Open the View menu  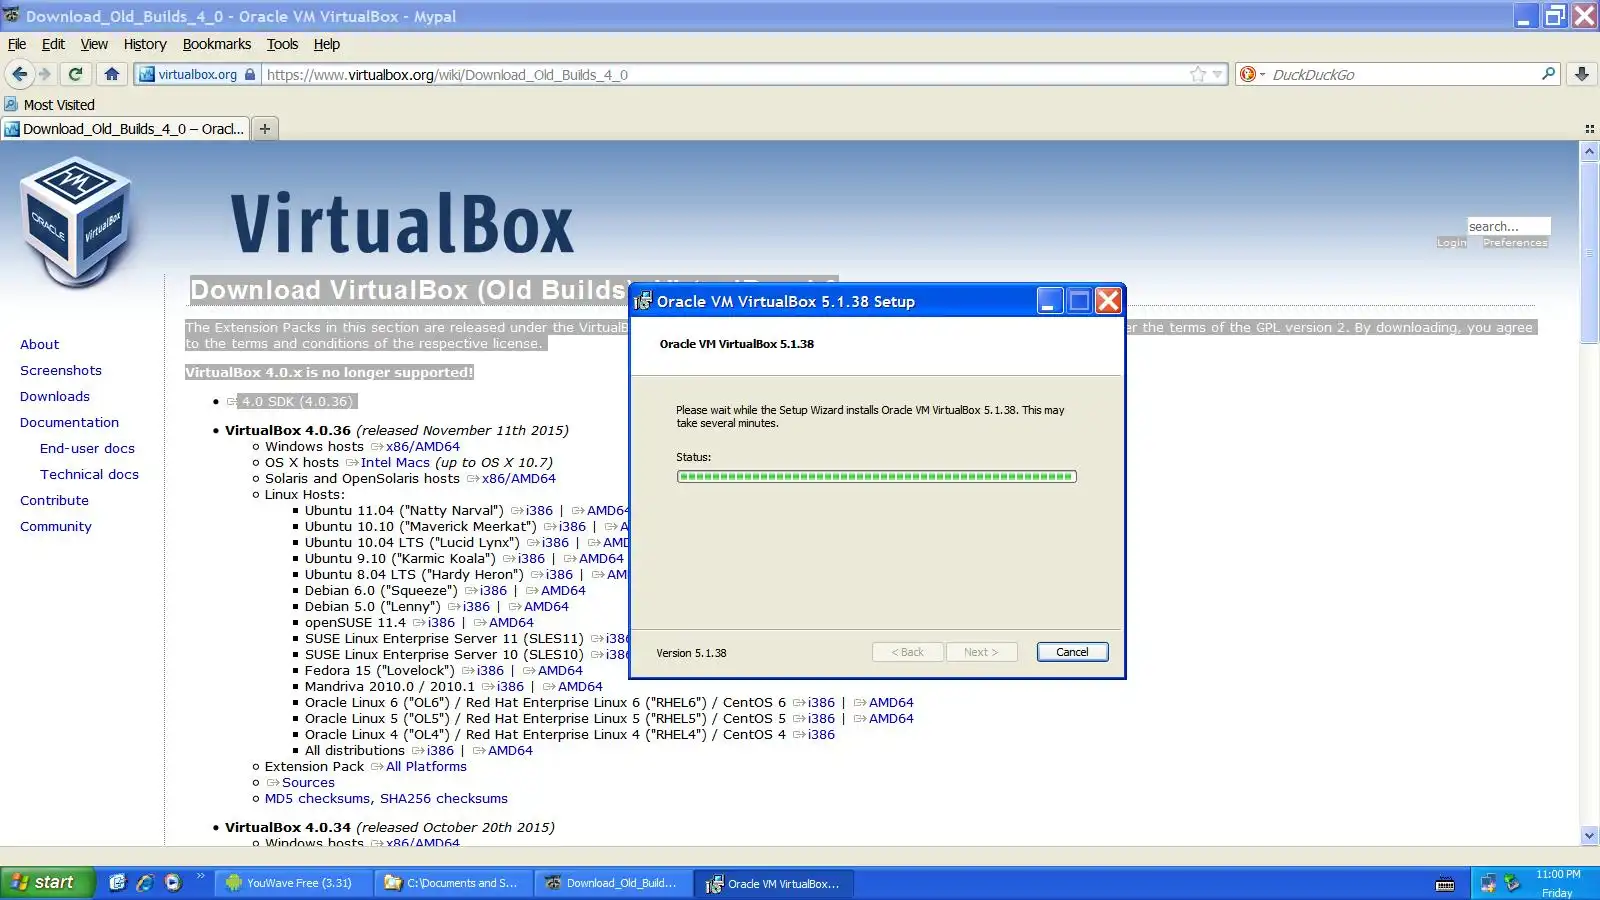tap(94, 44)
